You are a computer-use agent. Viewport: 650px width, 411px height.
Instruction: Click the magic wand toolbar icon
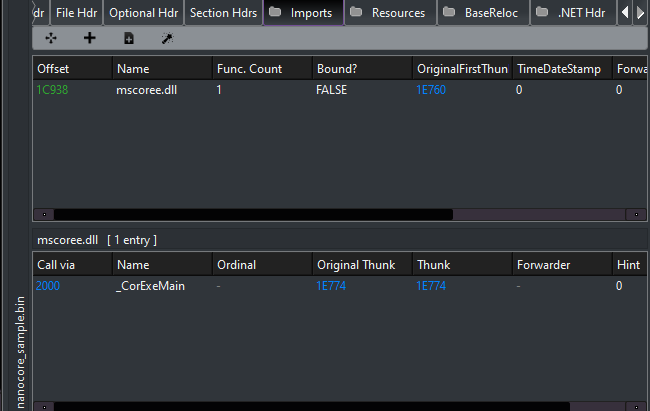click(167, 39)
